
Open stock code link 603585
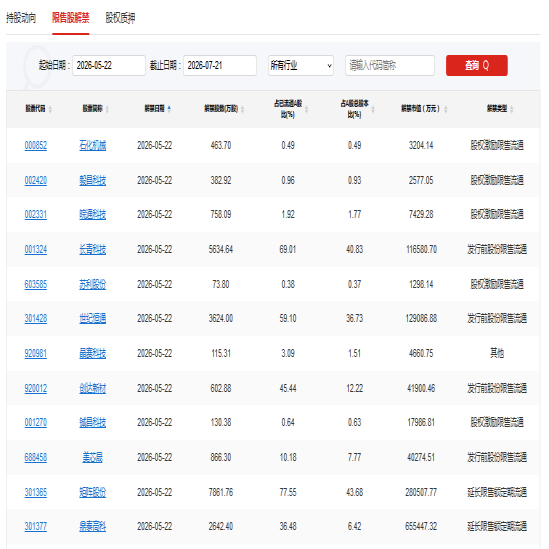[x=36, y=284]
